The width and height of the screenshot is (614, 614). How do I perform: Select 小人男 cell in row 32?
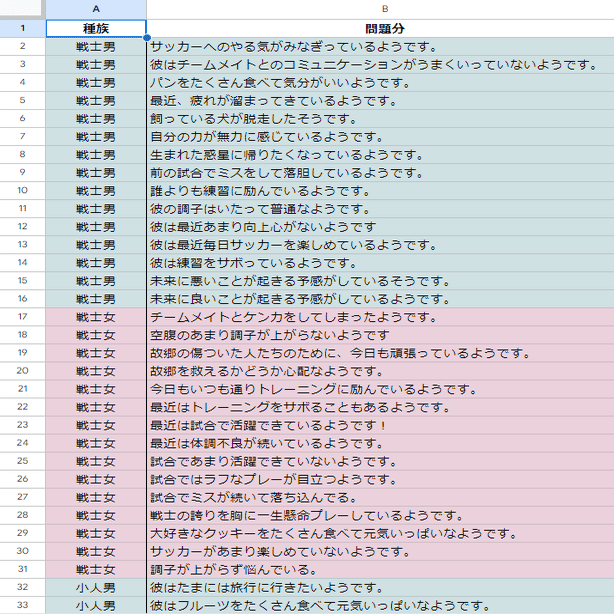pyautogui.click(x=96, y=587)
